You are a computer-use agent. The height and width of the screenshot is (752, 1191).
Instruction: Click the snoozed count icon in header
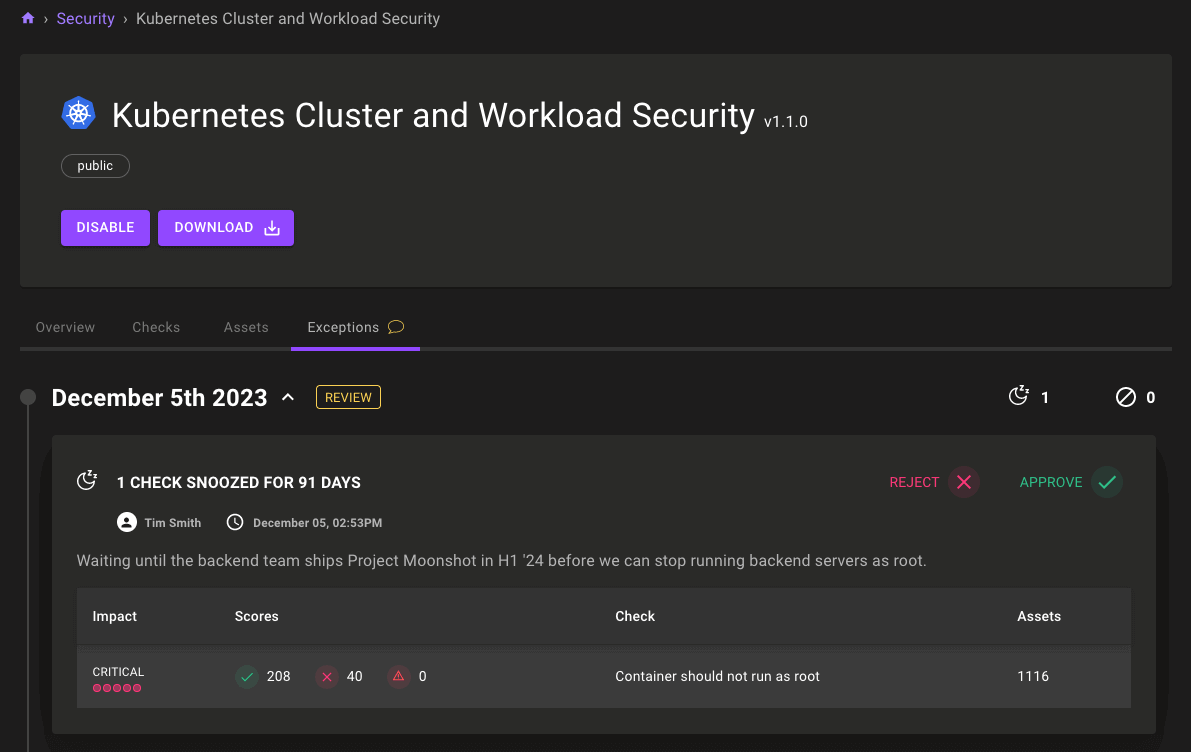pos(1018,397)
